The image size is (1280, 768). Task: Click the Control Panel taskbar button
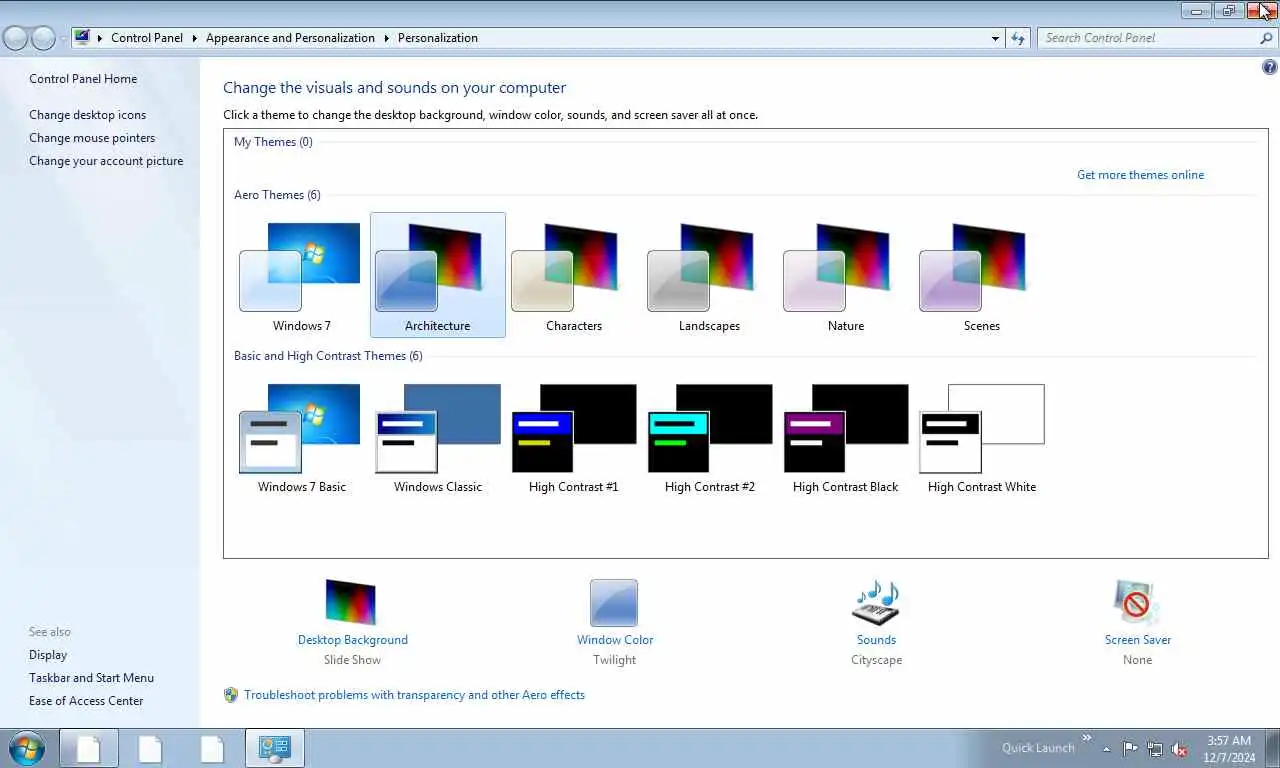(274, 748)
